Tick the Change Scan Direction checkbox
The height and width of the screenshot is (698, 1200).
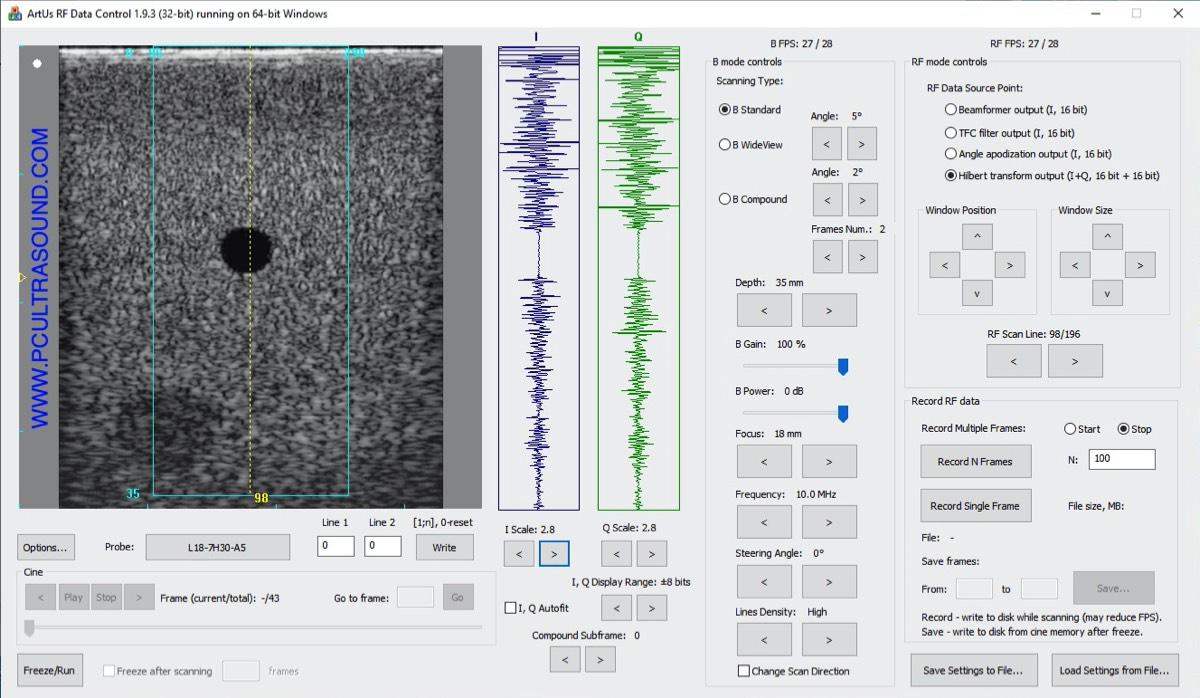coord(744,671)
